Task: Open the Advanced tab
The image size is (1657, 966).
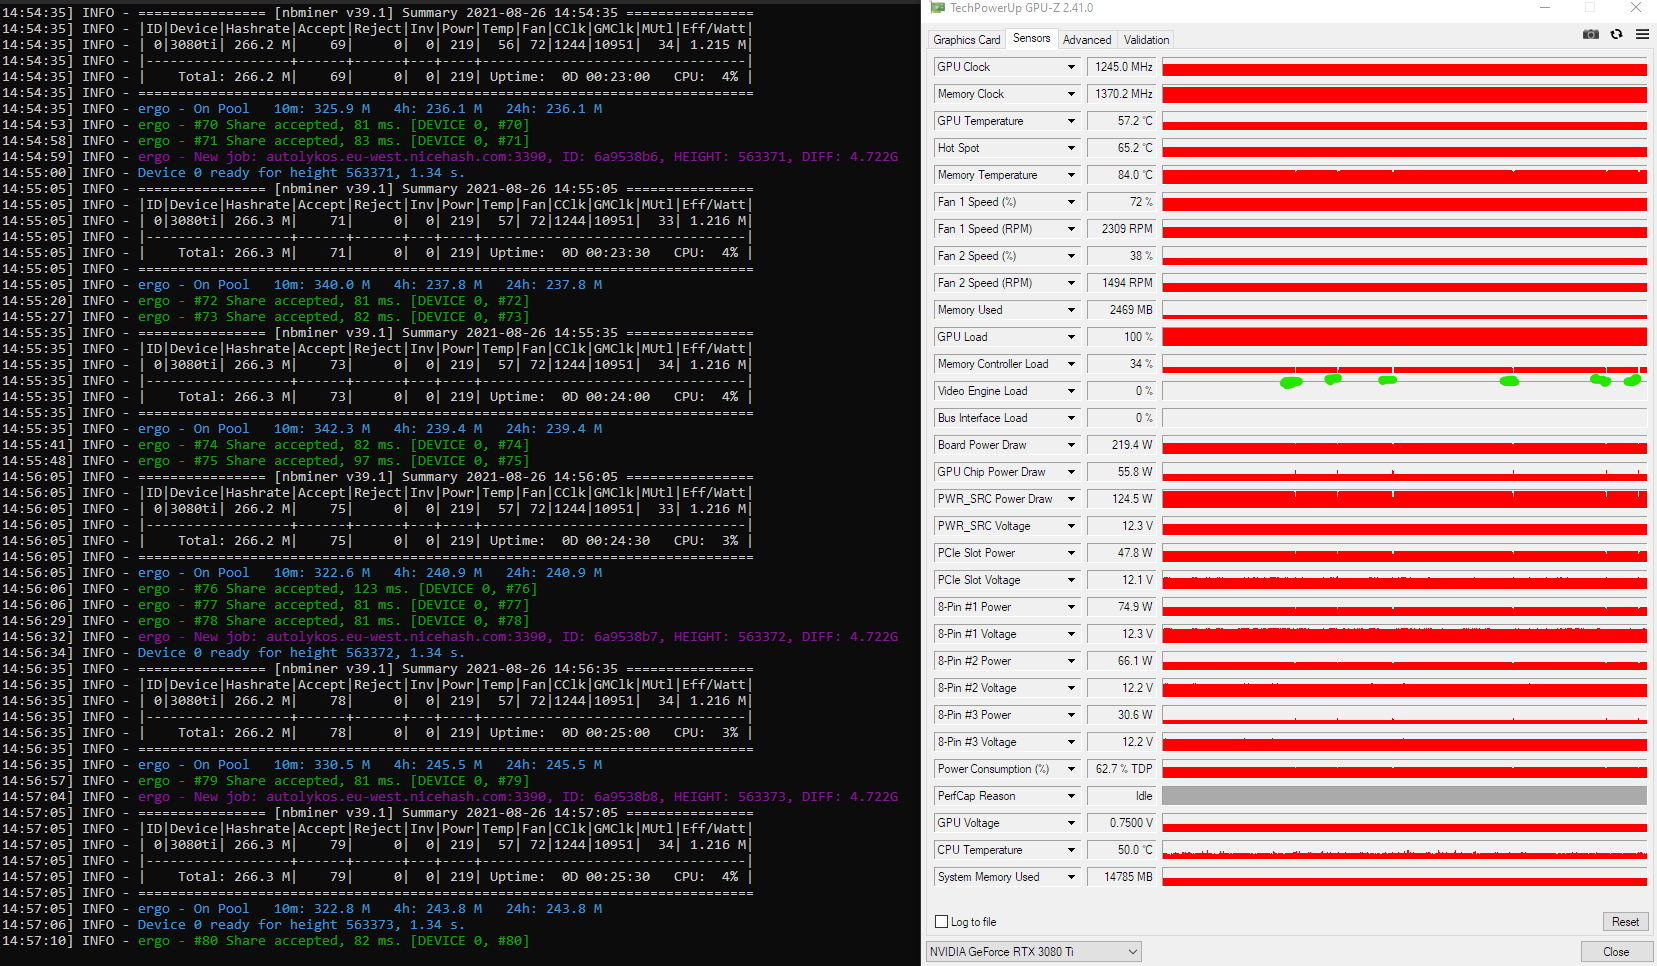Action: click(x=1087, y=40)
